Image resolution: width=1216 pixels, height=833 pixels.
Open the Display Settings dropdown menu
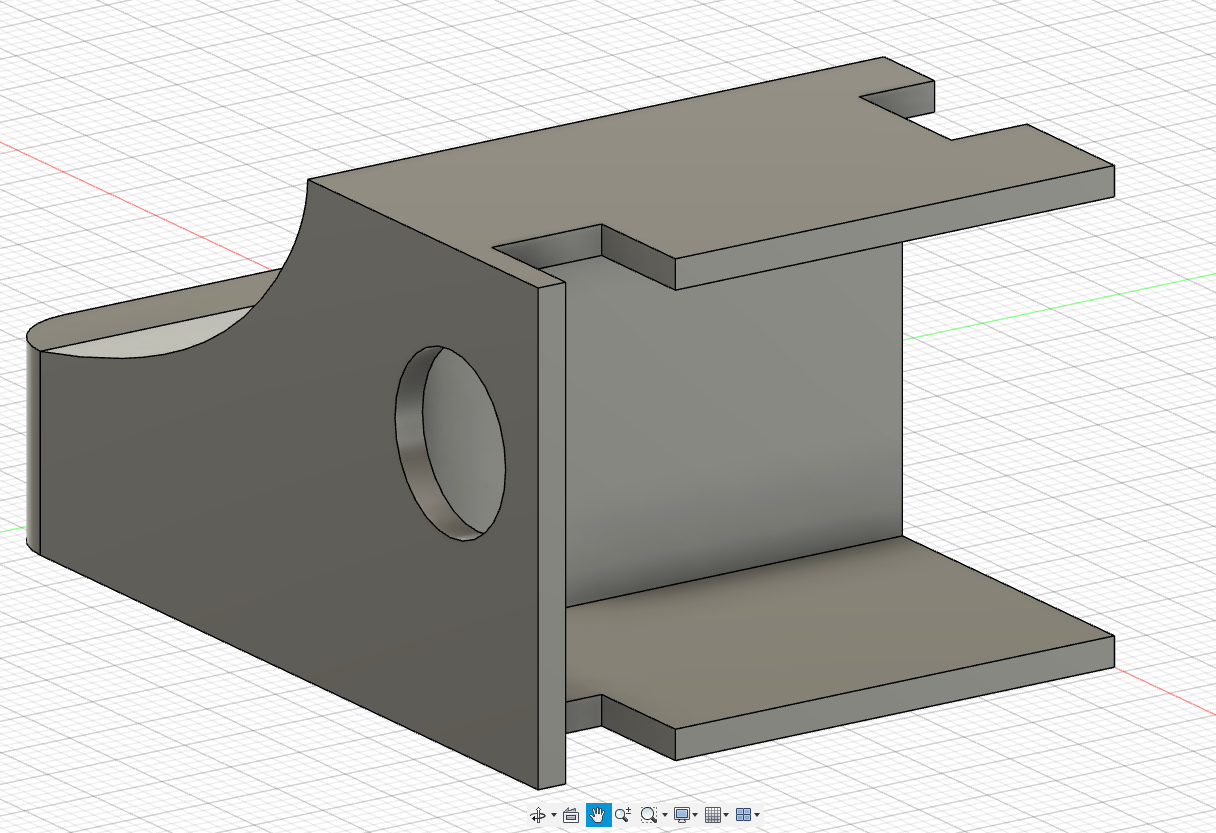tap(695, 814)
